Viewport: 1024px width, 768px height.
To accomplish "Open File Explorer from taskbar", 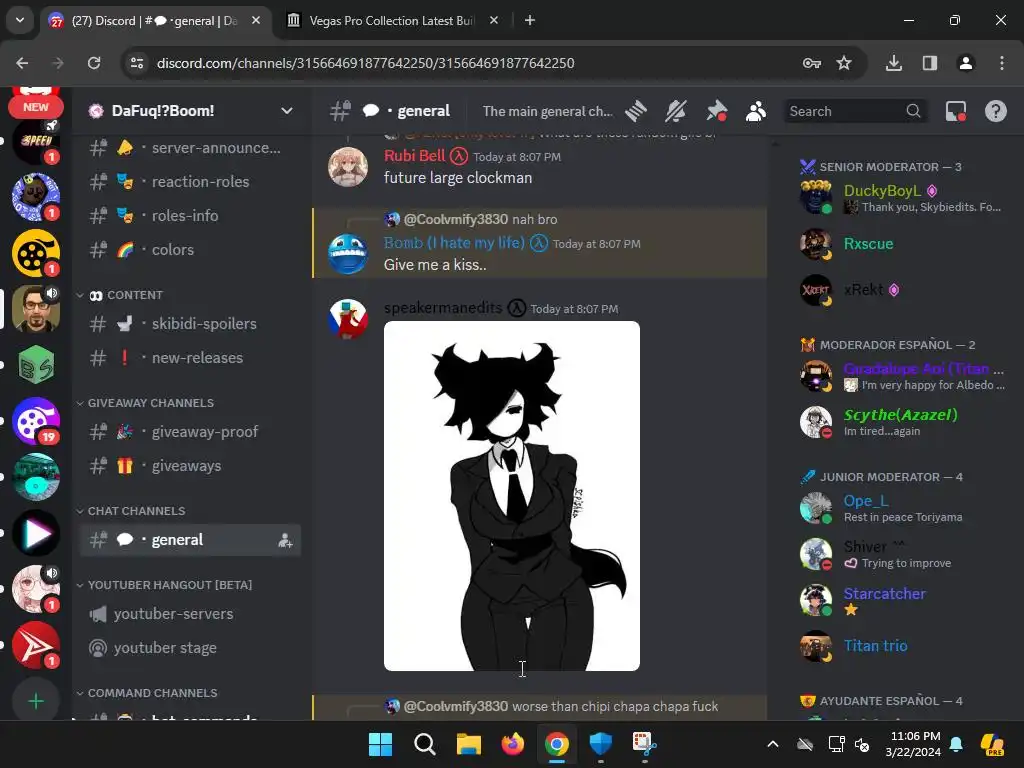I will click(x=468, y=744).
